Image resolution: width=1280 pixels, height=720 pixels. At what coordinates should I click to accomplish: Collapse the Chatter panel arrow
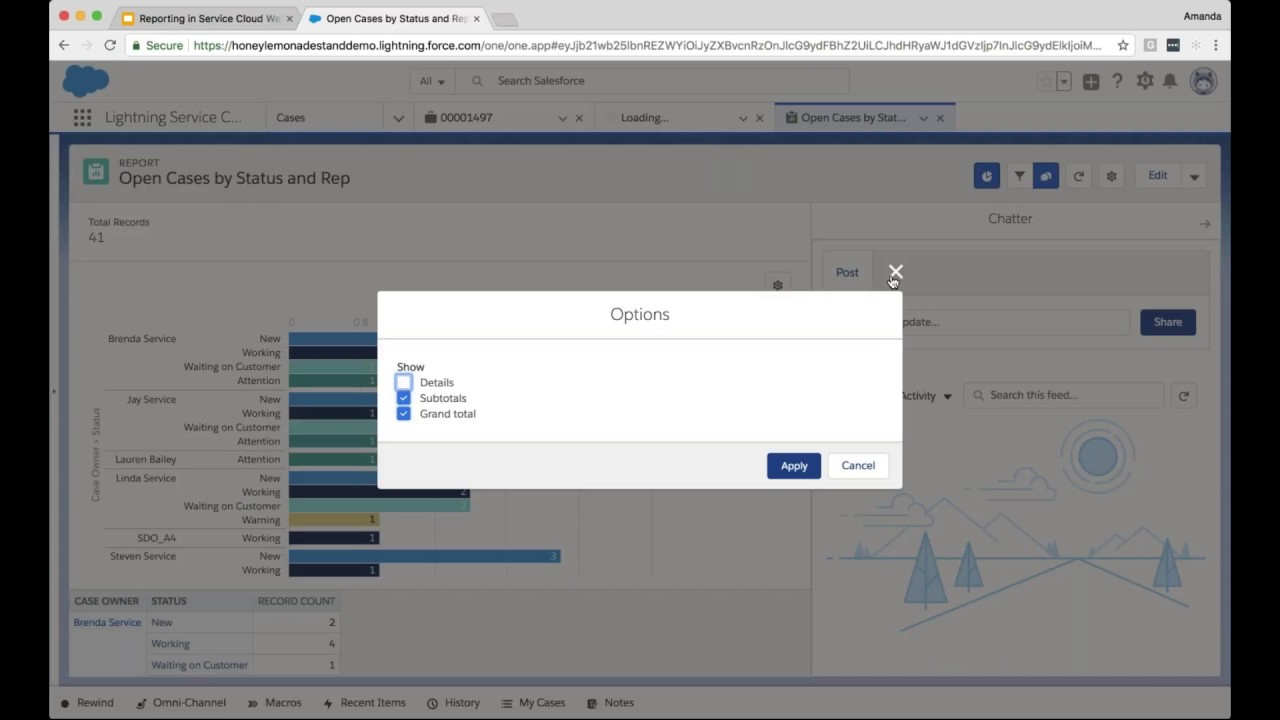click(1204, 224)
